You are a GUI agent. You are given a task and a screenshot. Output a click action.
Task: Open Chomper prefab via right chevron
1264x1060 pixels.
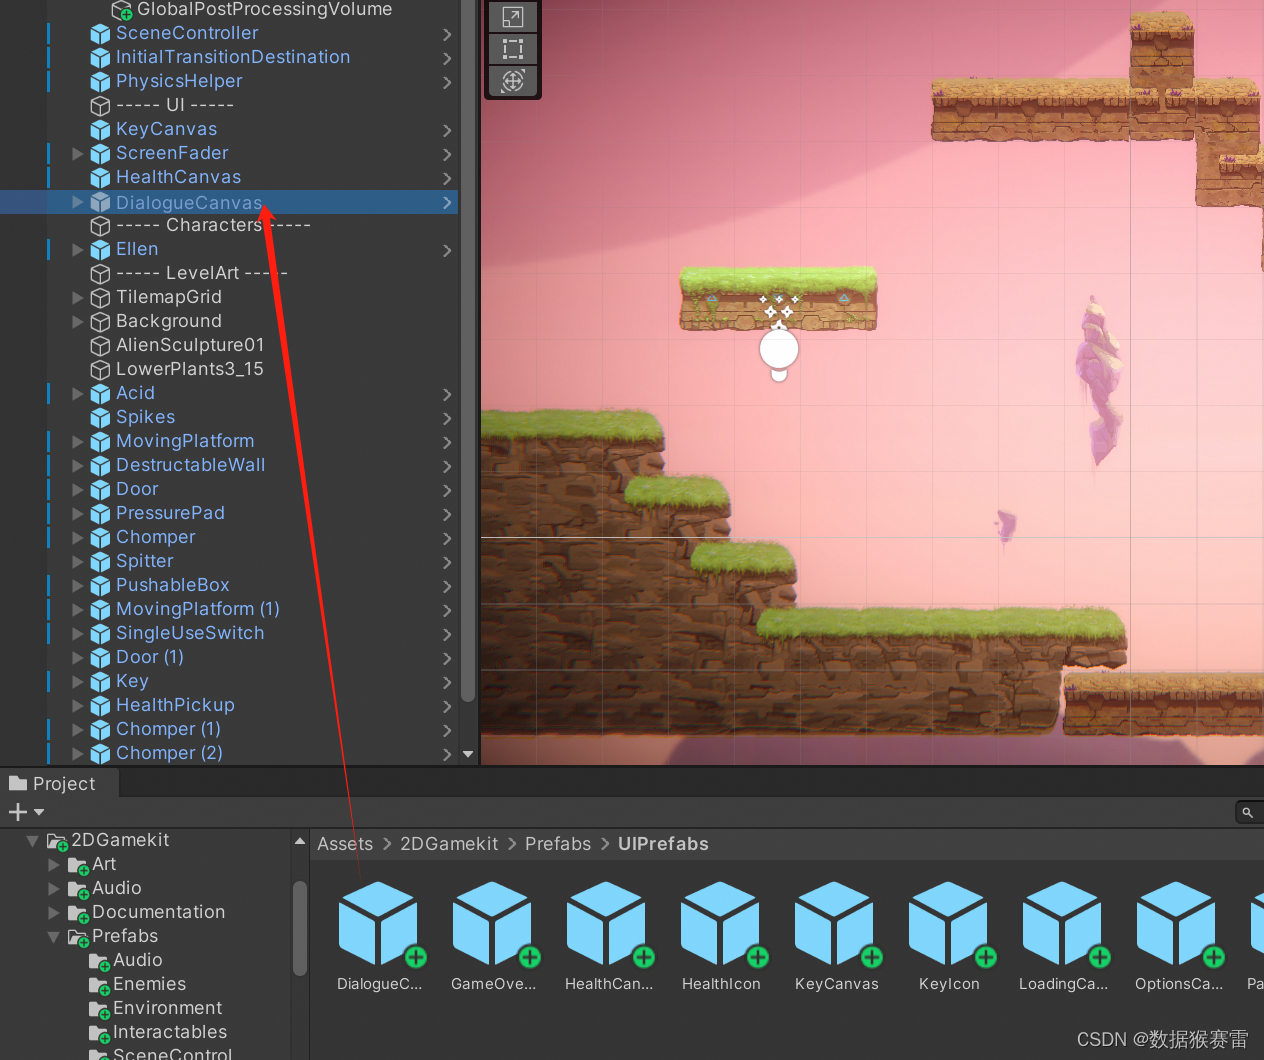tap(447, 538)
